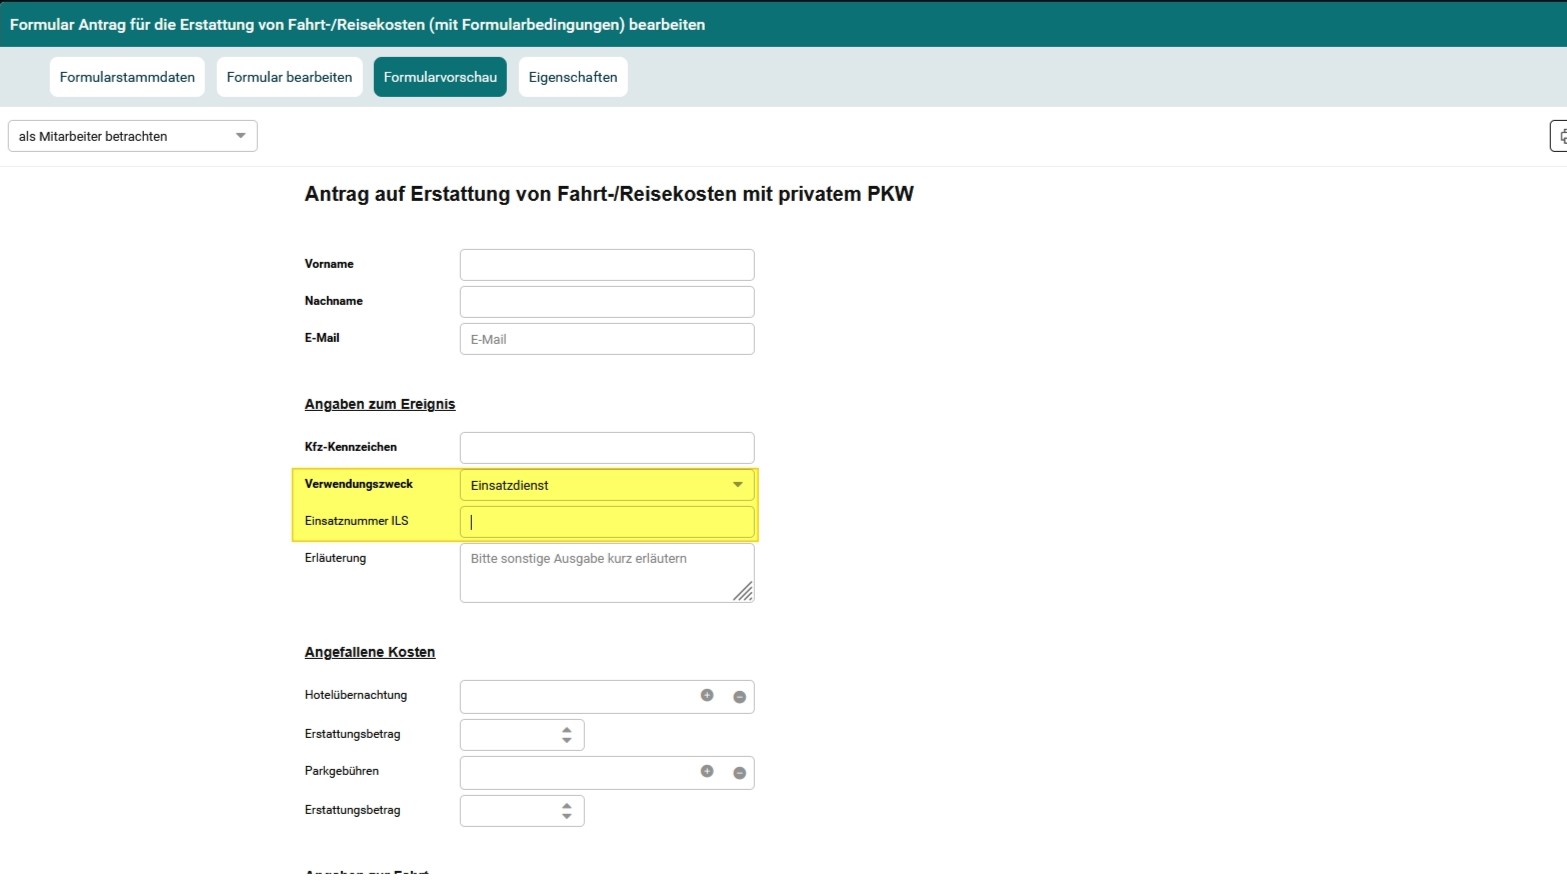Click the Erläuterung text area

point(607,573)
